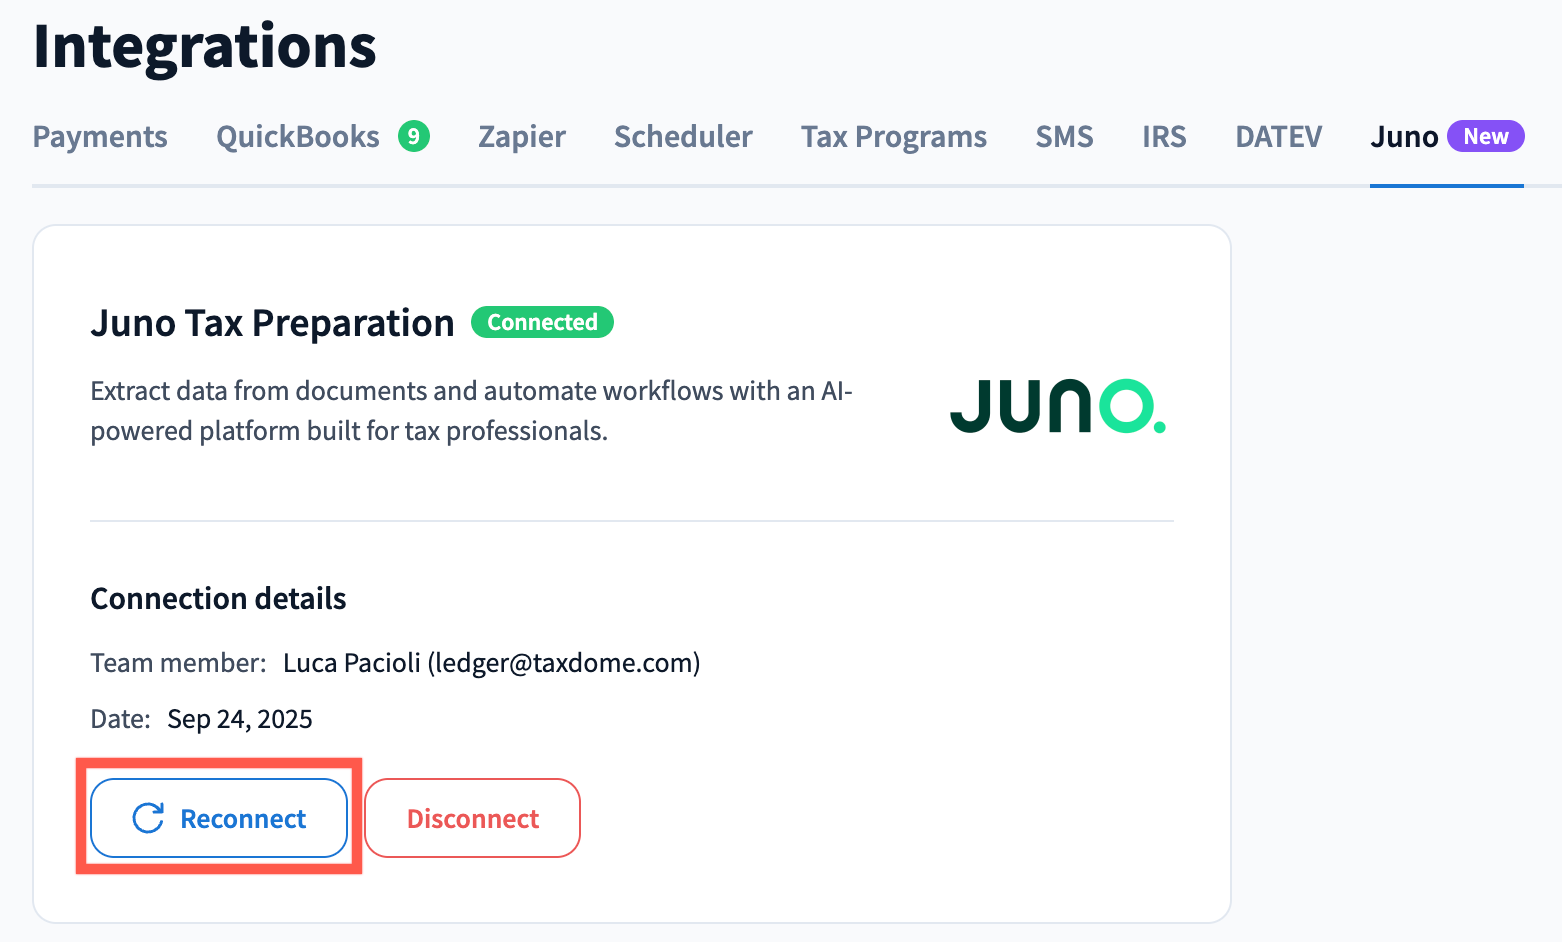
Task: Select the Juno tab label
Action: coord(1404,137)
